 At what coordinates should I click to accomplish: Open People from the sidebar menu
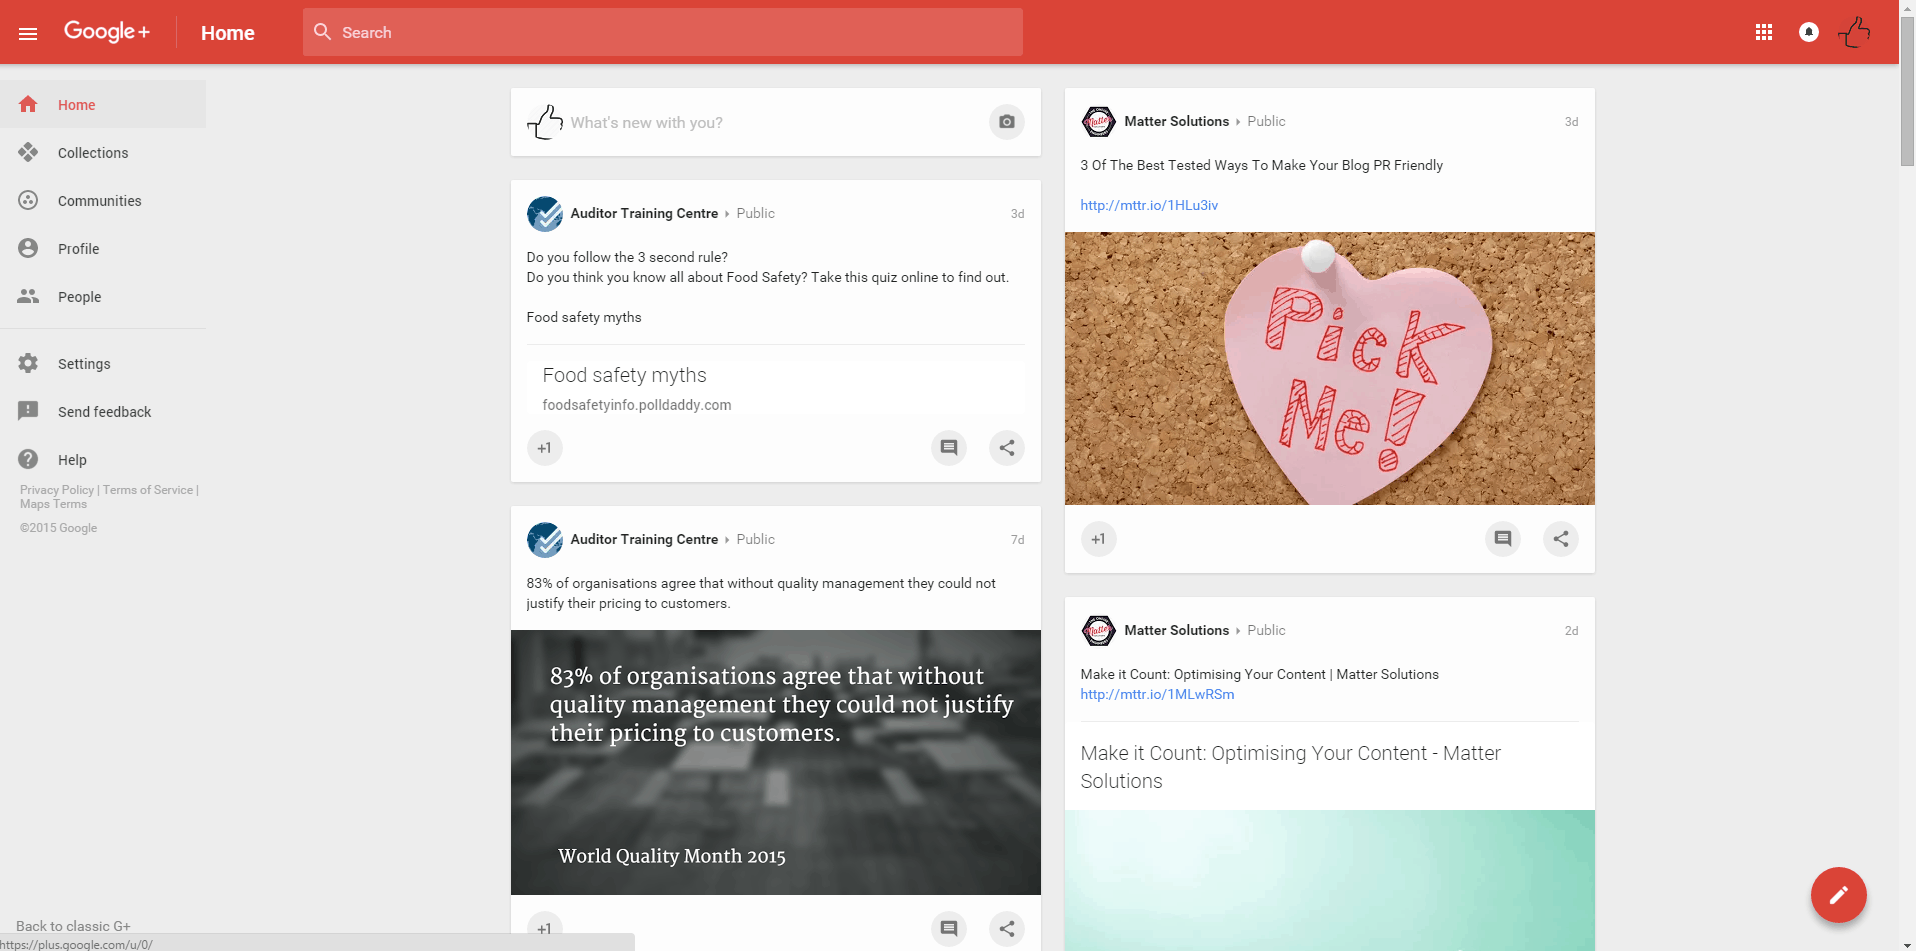coord(78,296)
